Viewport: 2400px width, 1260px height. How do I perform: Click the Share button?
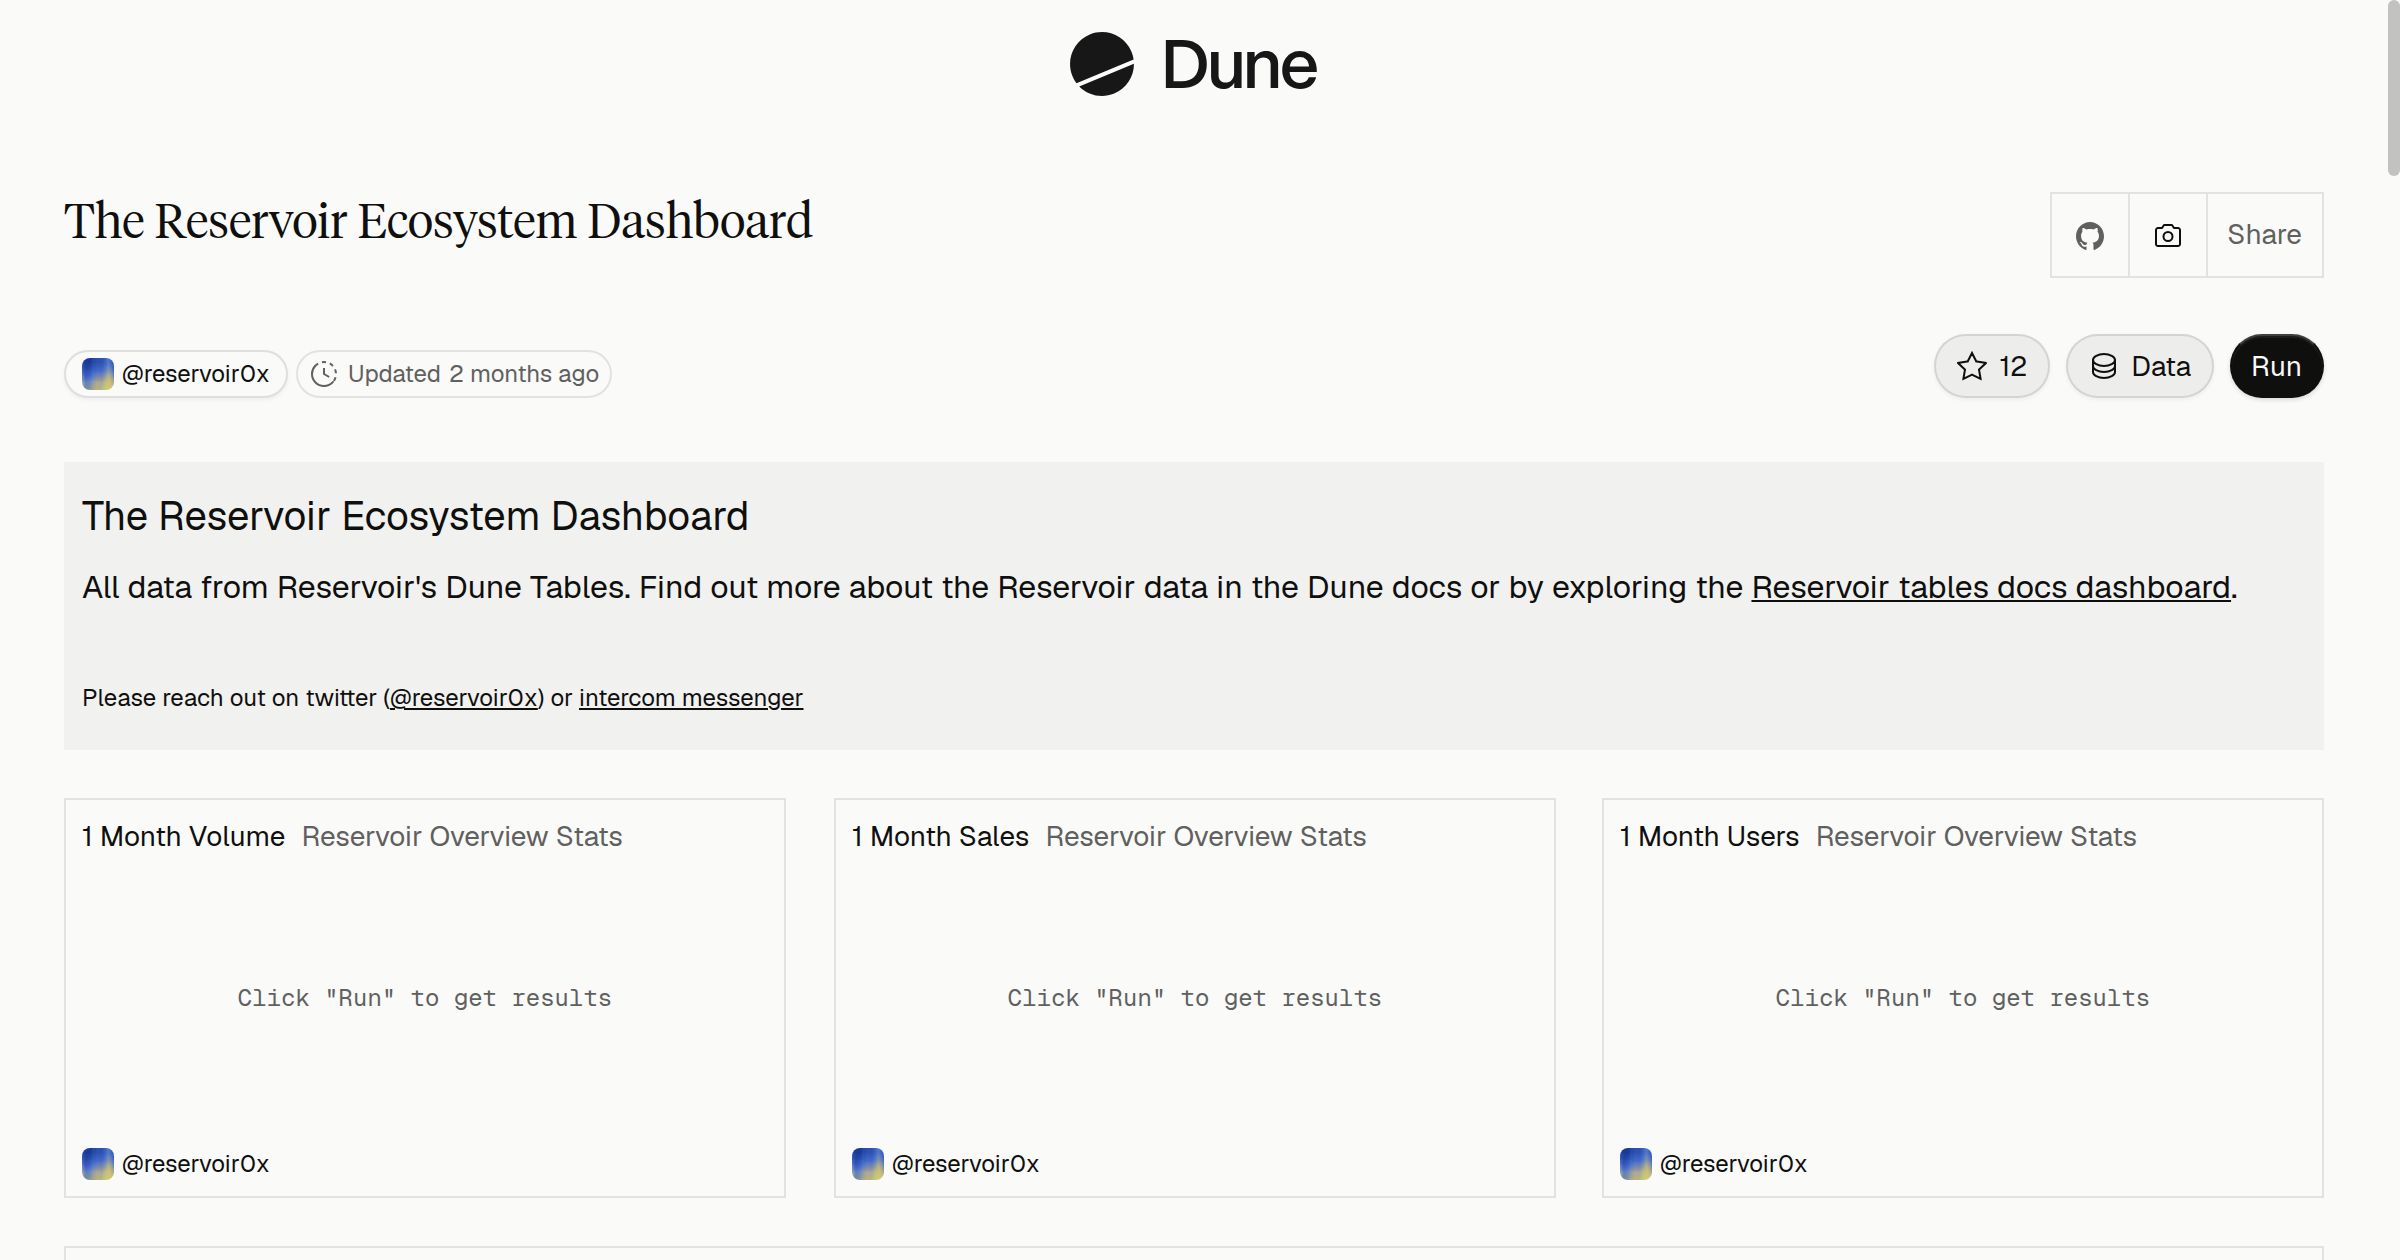(x=2264, y=235)
